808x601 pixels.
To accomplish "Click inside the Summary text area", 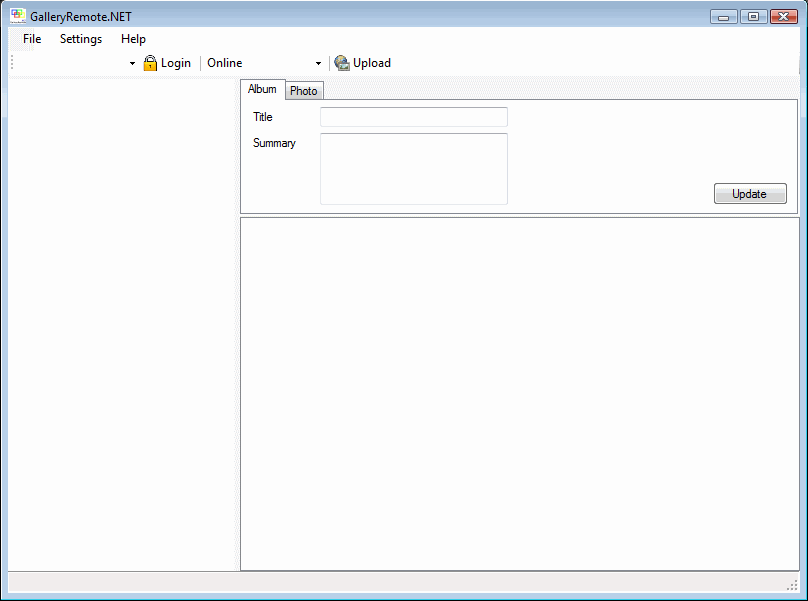I will [x=414, y=169].
